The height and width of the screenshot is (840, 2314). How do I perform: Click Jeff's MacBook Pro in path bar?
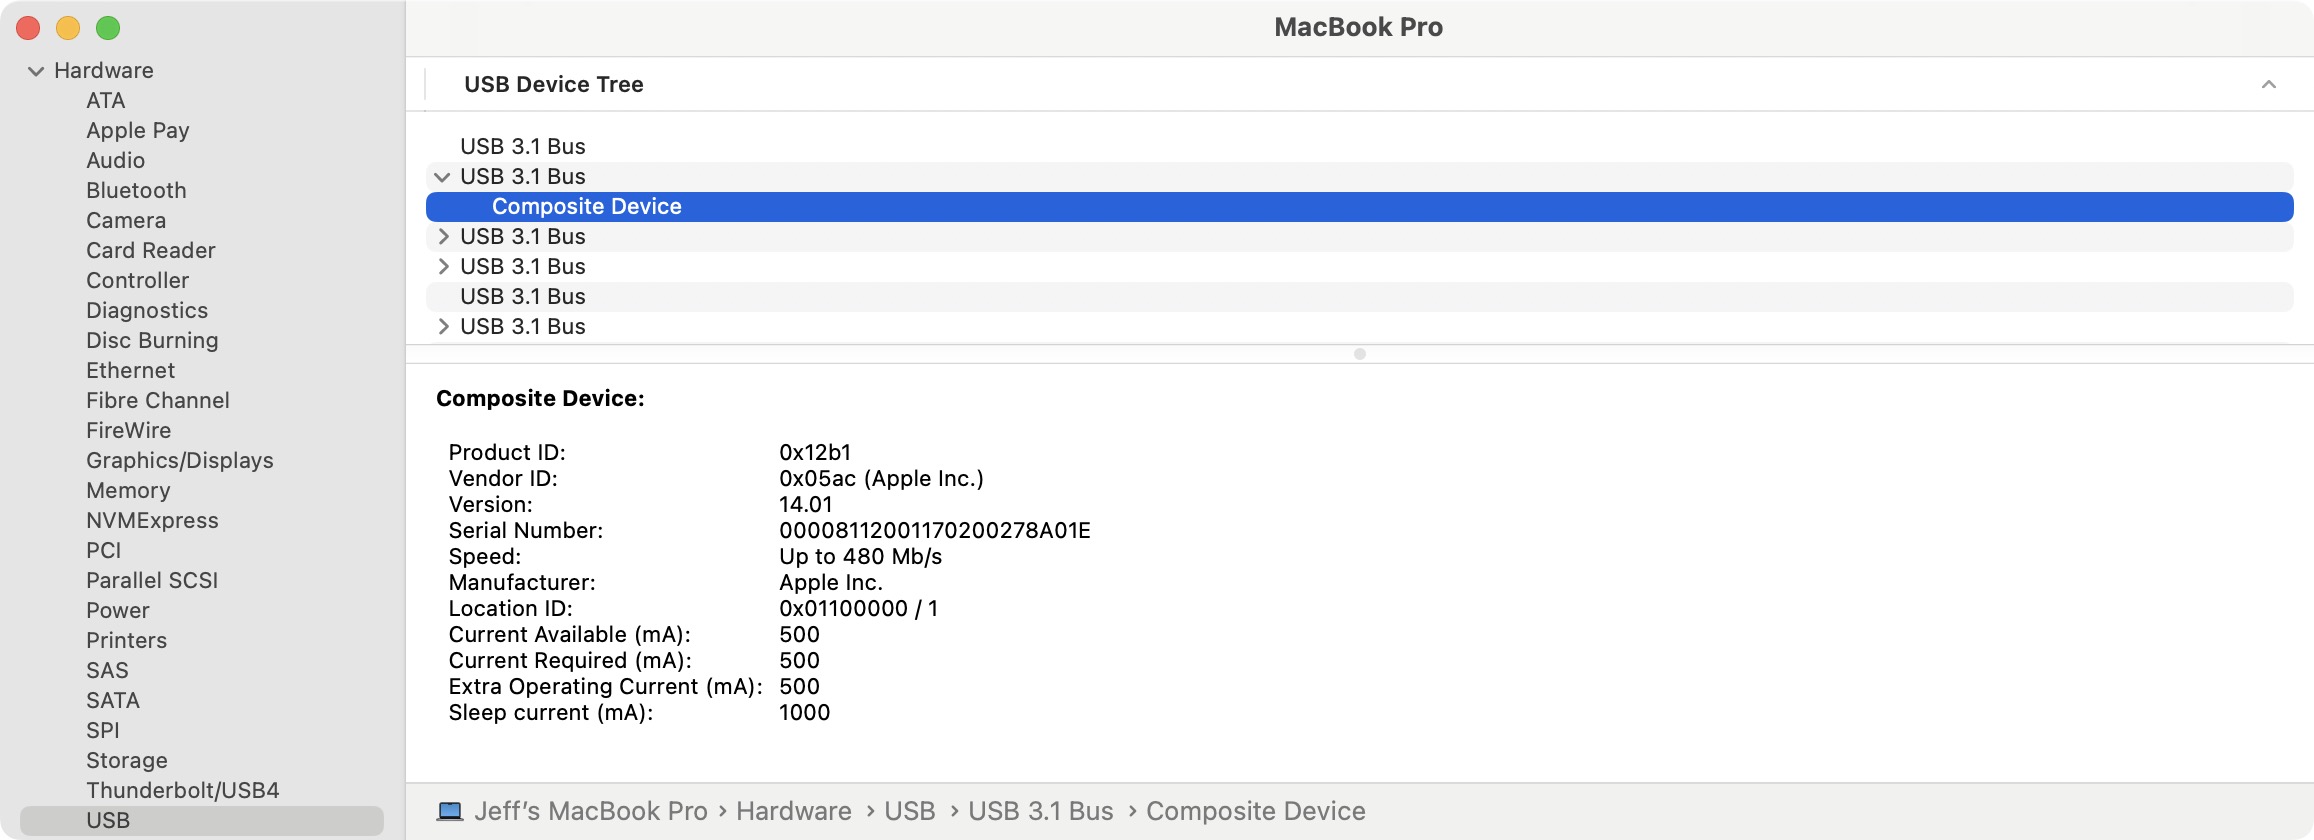(x=590, y=811)
